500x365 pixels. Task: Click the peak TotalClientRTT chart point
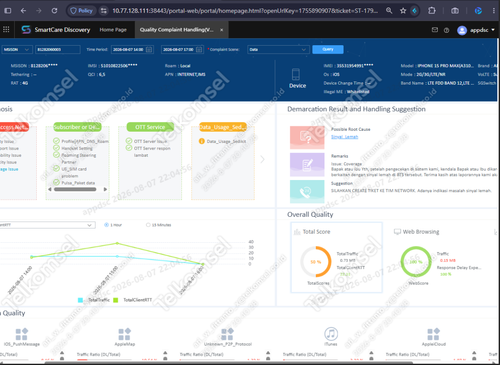pyautogui.click(x=117, y=243)
